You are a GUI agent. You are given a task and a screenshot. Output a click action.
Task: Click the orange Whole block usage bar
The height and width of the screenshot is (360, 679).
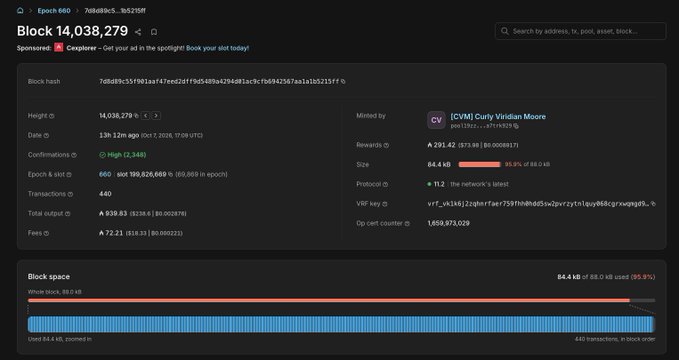point(341,300)
